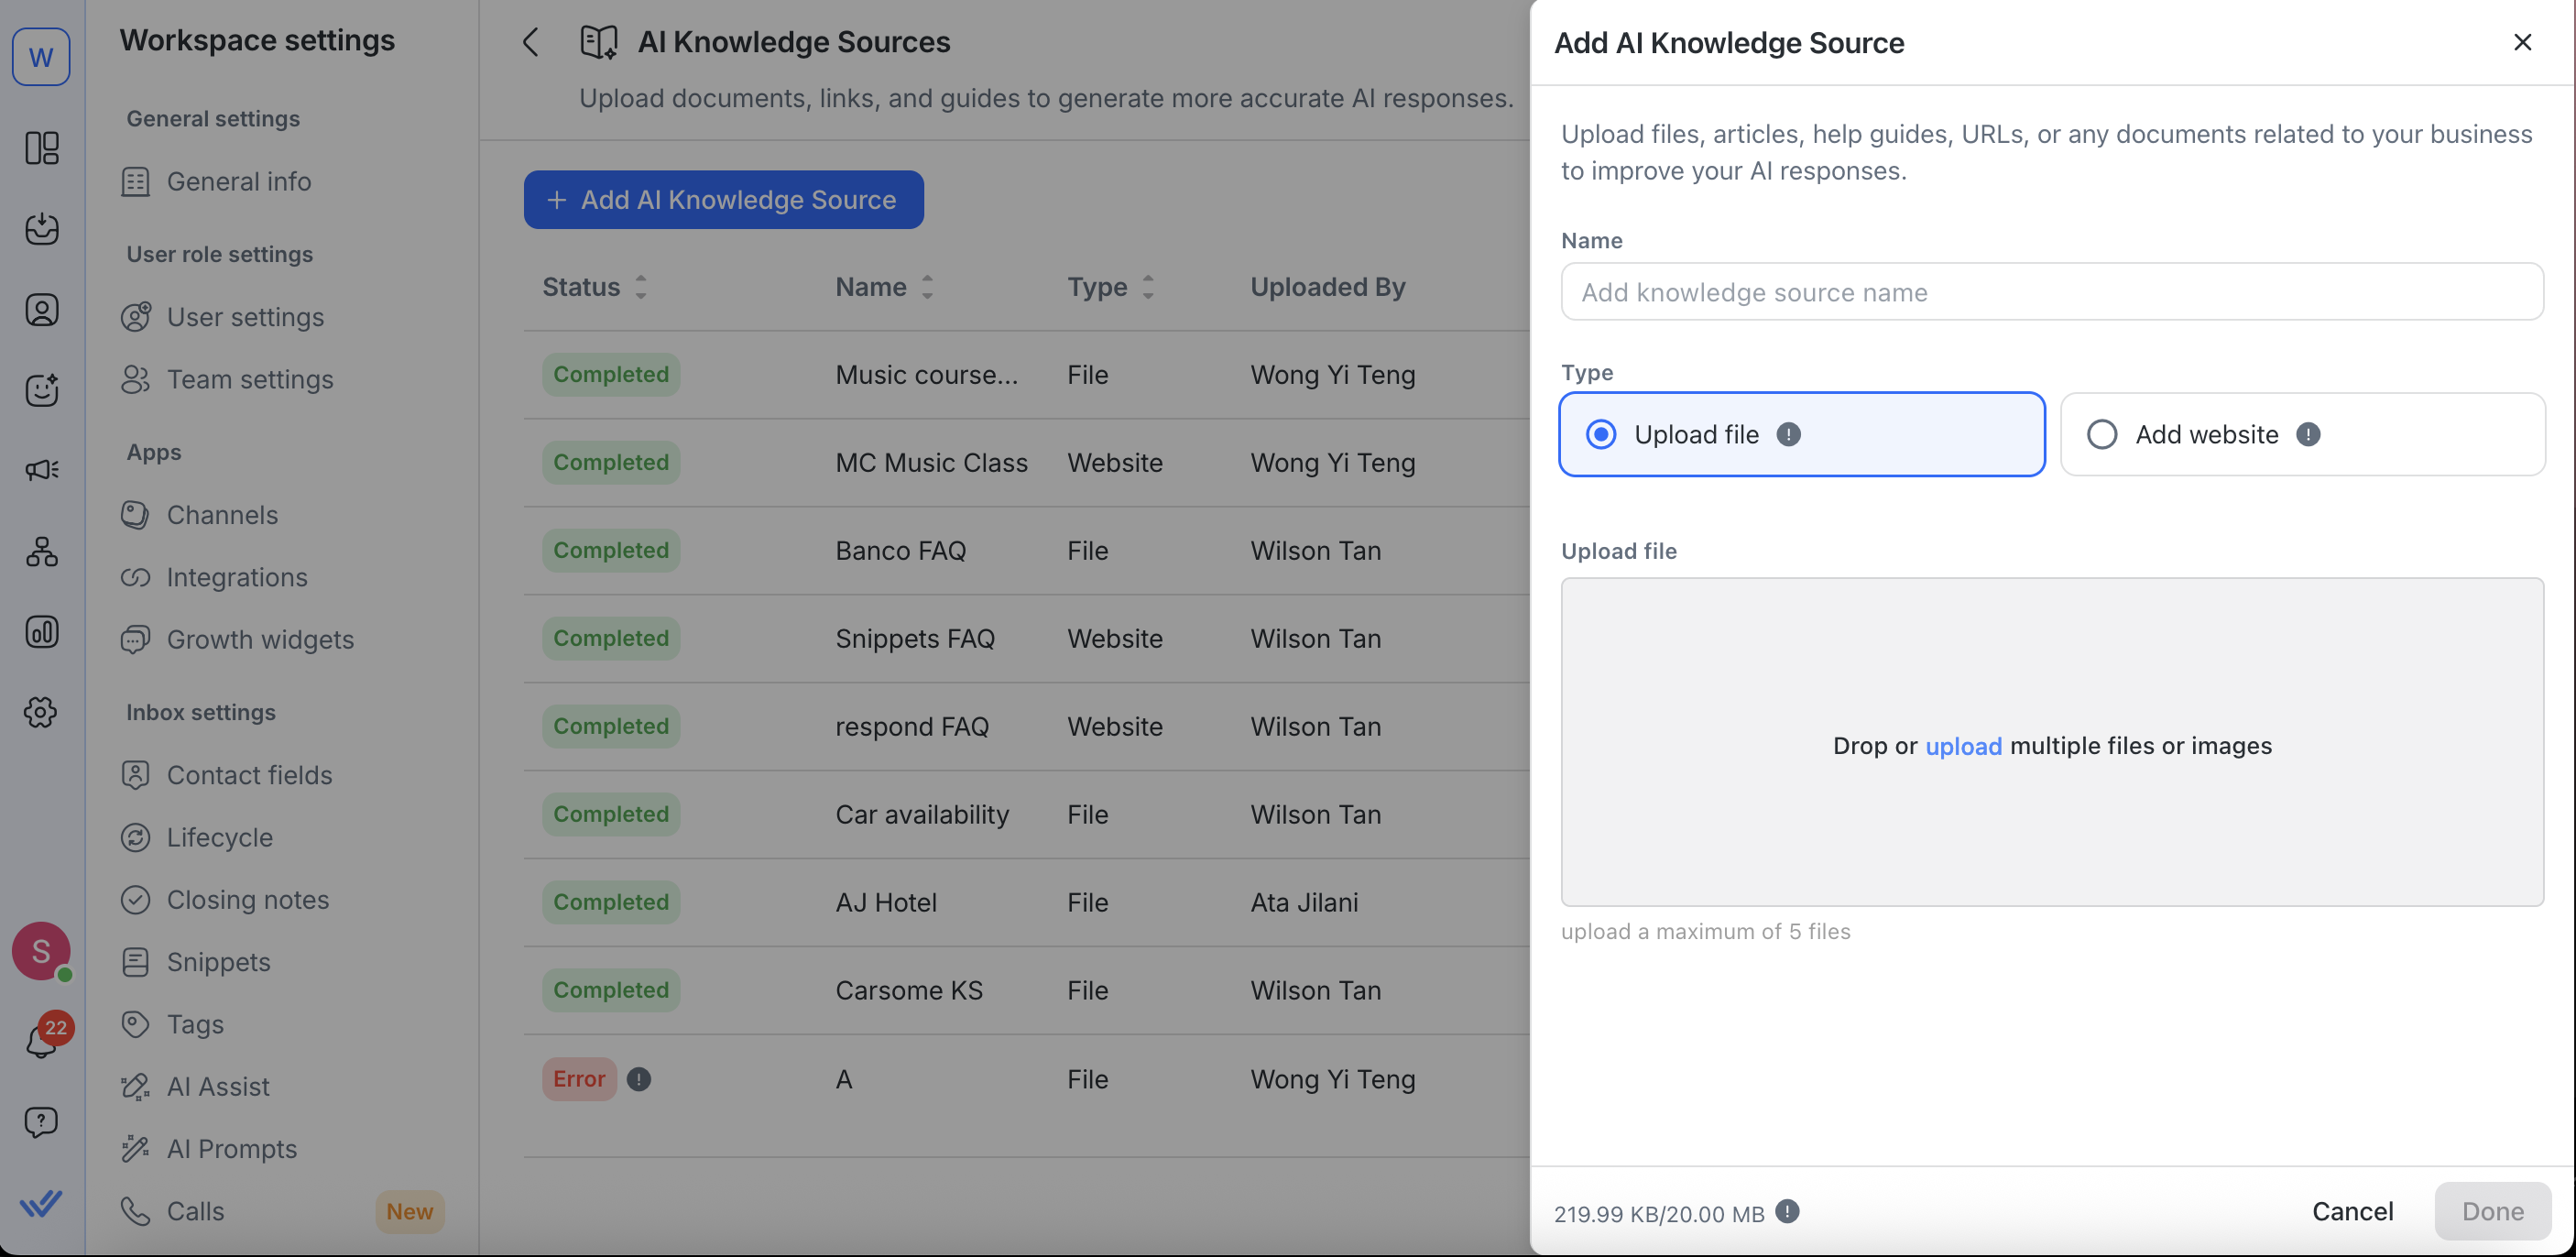Click info icon next to storage usage

click(1787, 1212)
